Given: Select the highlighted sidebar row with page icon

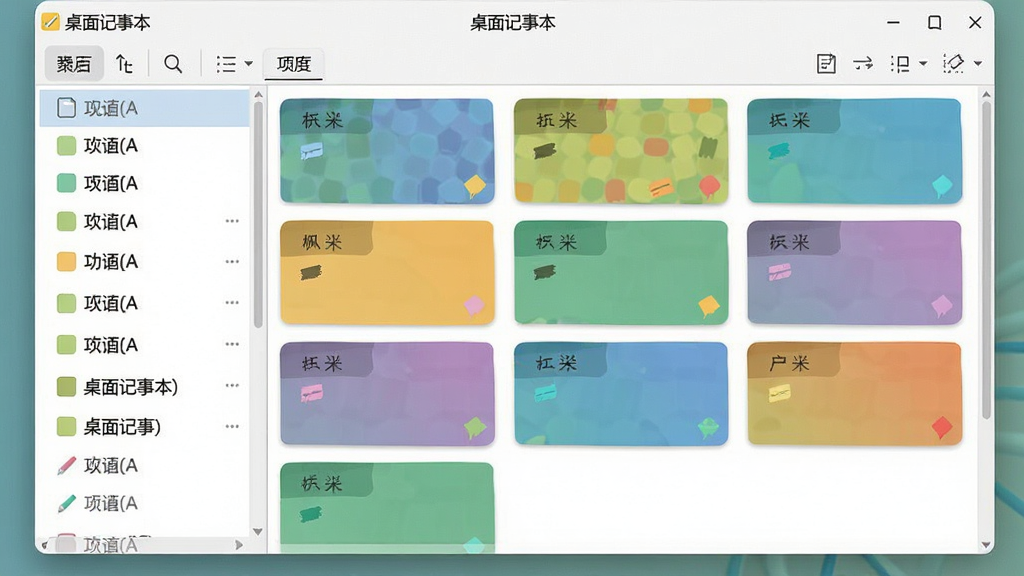Looking at the screenshot, I should 144,108.
